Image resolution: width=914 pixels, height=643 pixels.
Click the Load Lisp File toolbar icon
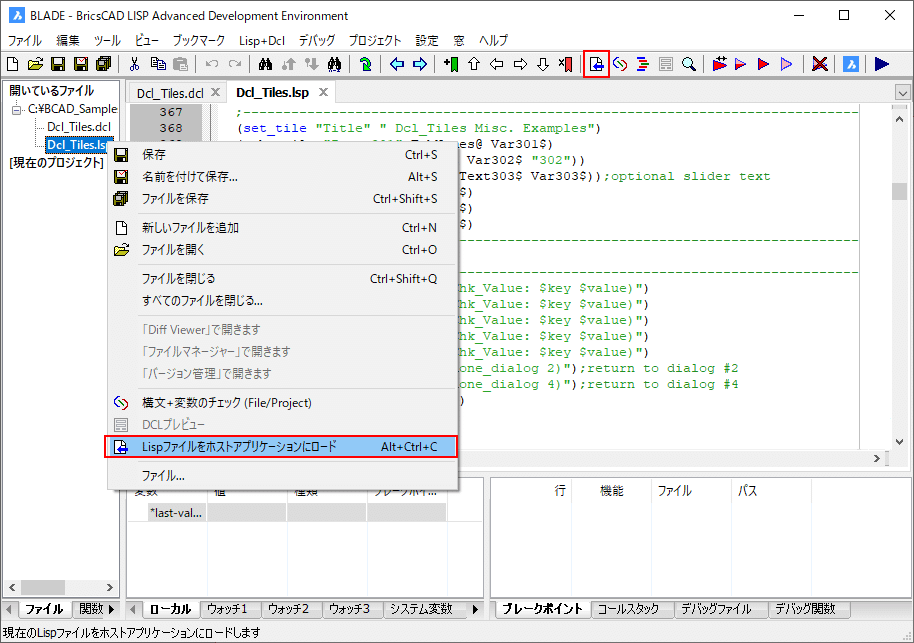tap(596, 64)
